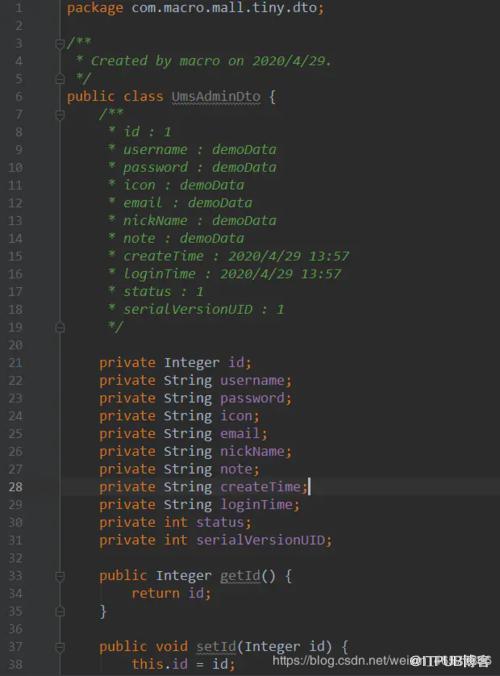Click 'note : demoData' comment line
The width and height of the screenshot is (500, 676).
184,238
